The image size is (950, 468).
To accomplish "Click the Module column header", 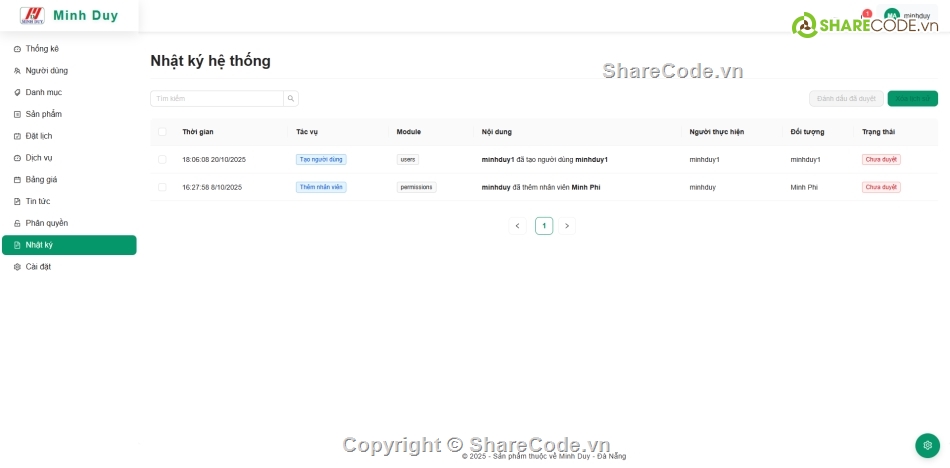I will coord(408,132).
